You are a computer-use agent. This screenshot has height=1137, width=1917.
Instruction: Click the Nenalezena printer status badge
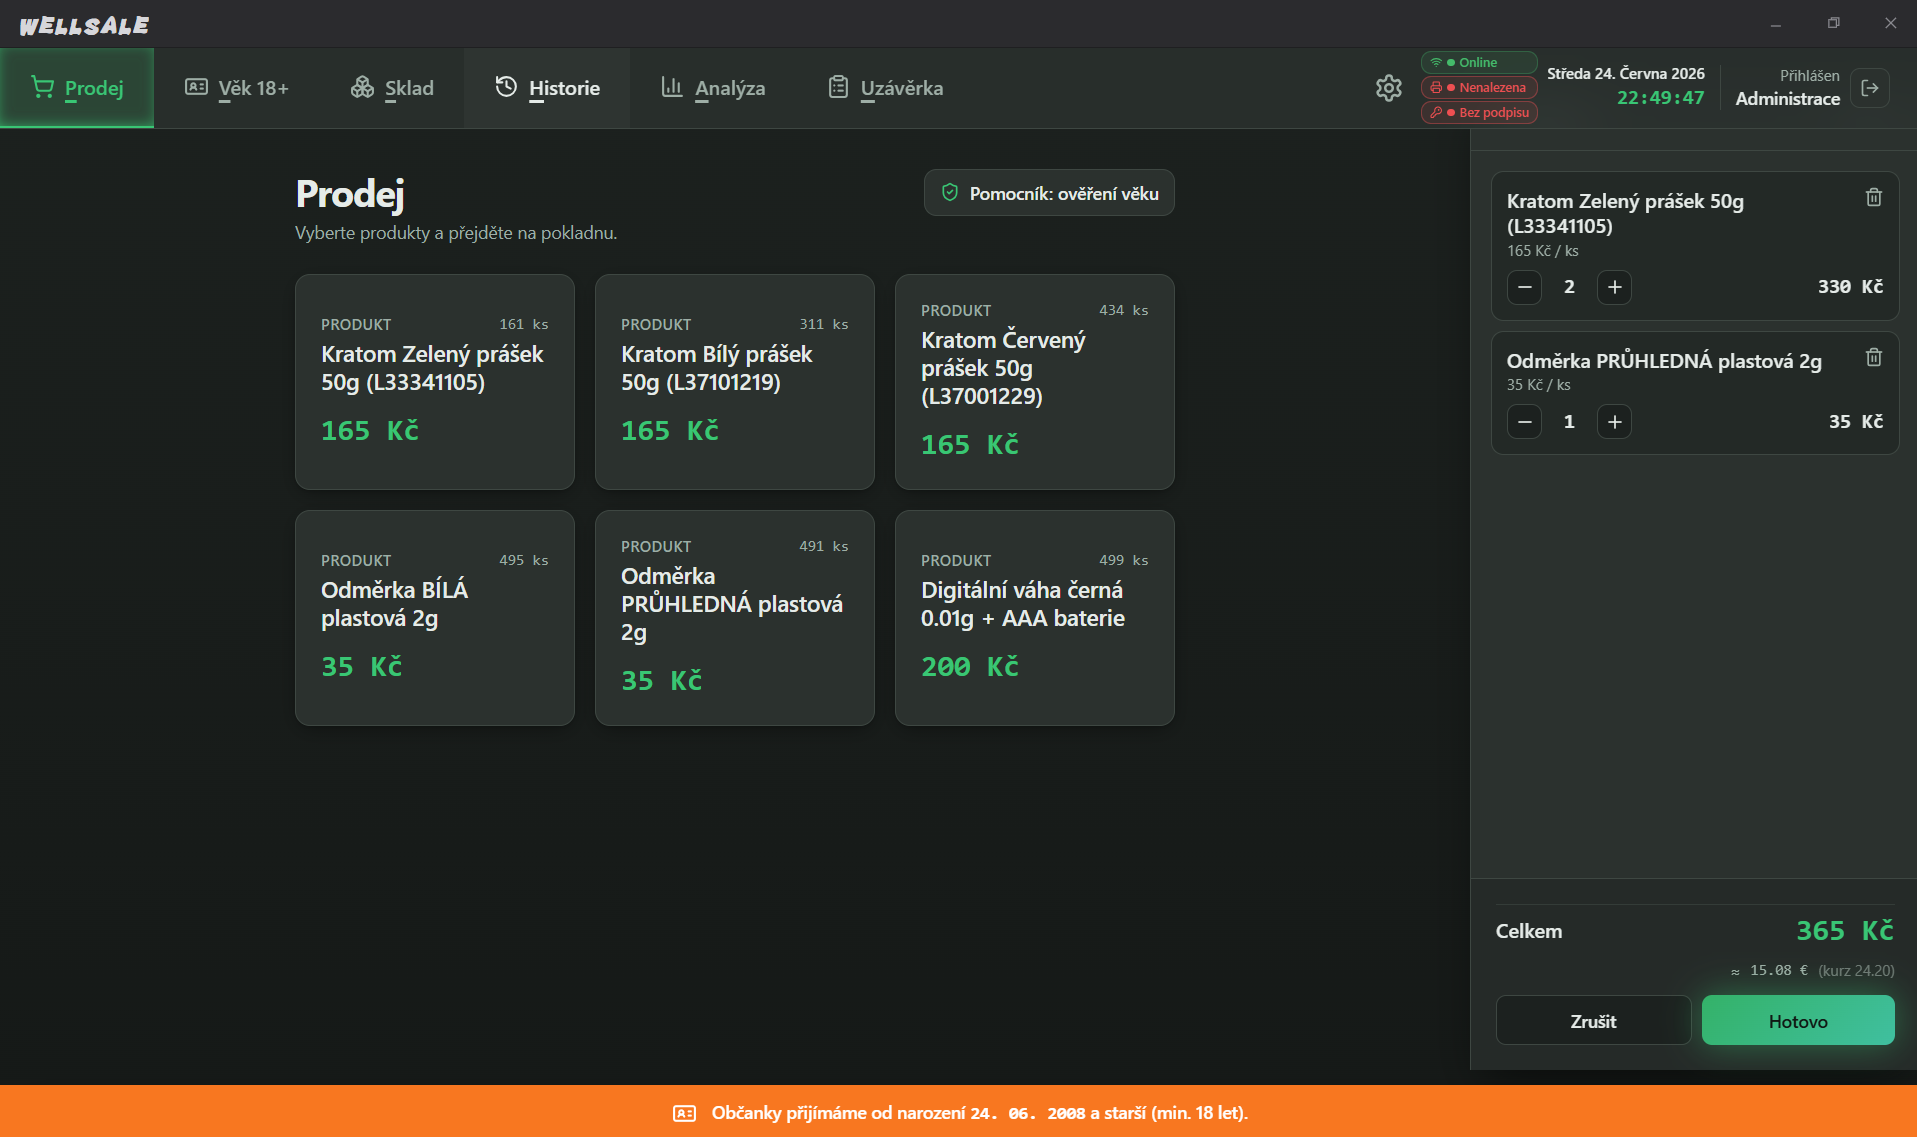(x=1479, y=87)
